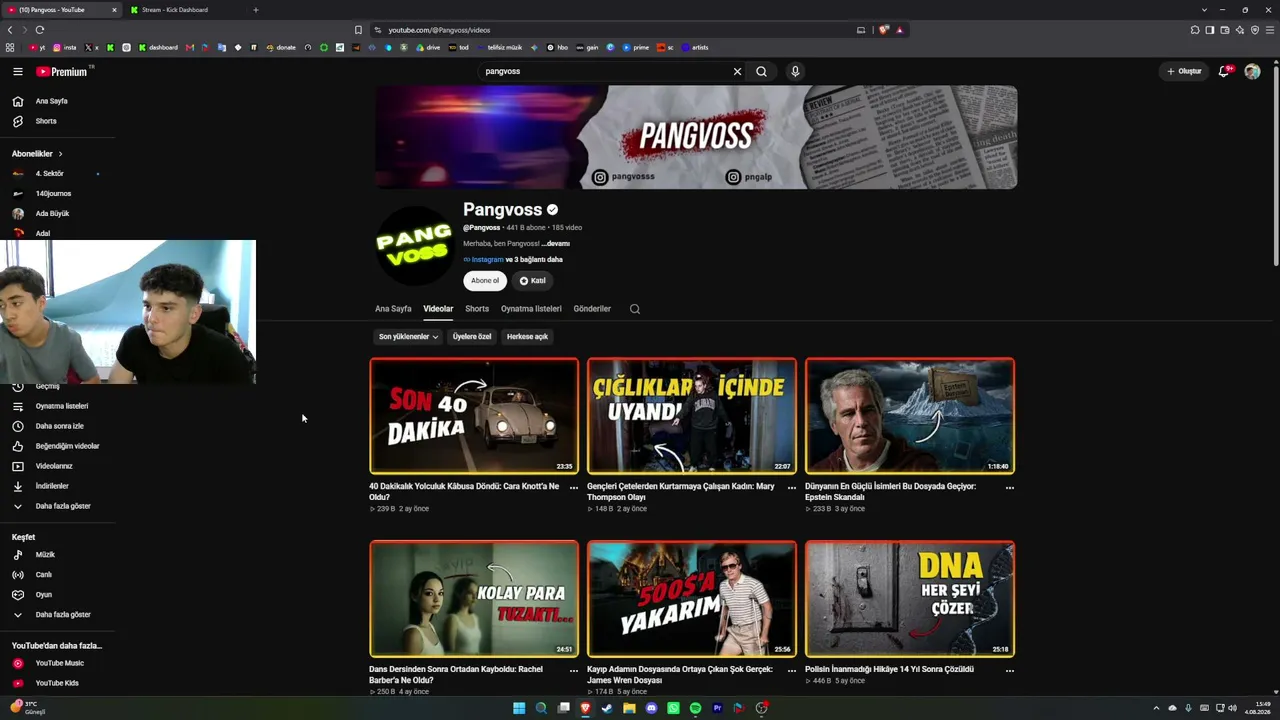Open Premiere Pro from the taskbar
Image resolution: width=1280 pixels, height=720 pixels.
(717, 708)
